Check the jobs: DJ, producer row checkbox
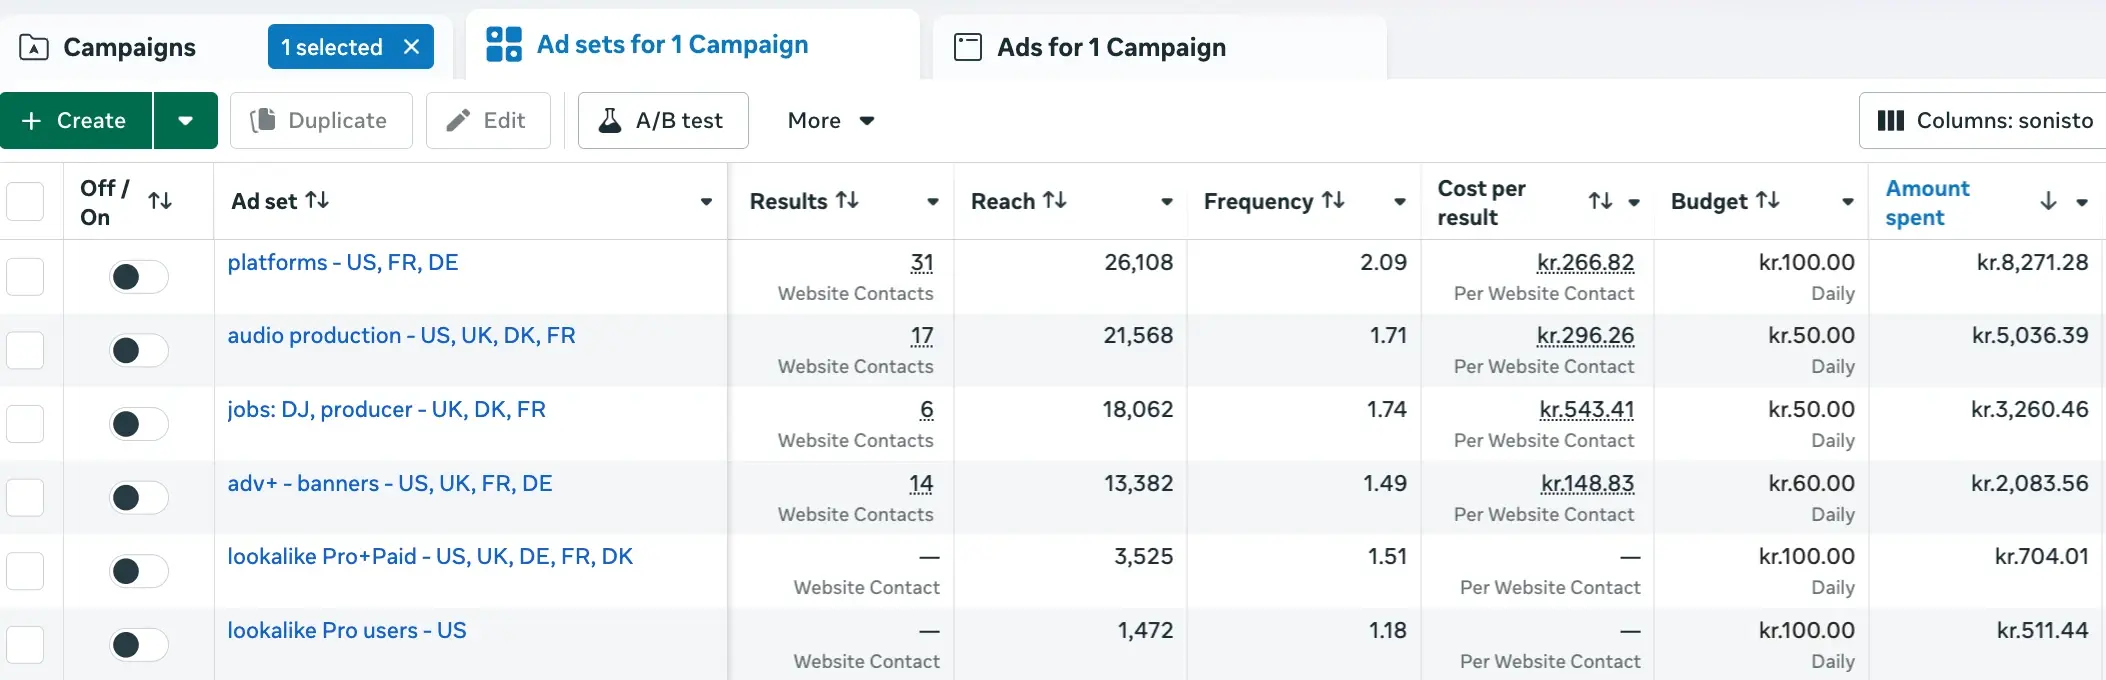Viewport: 2106px width, 680px height. [x=25, y=424]
